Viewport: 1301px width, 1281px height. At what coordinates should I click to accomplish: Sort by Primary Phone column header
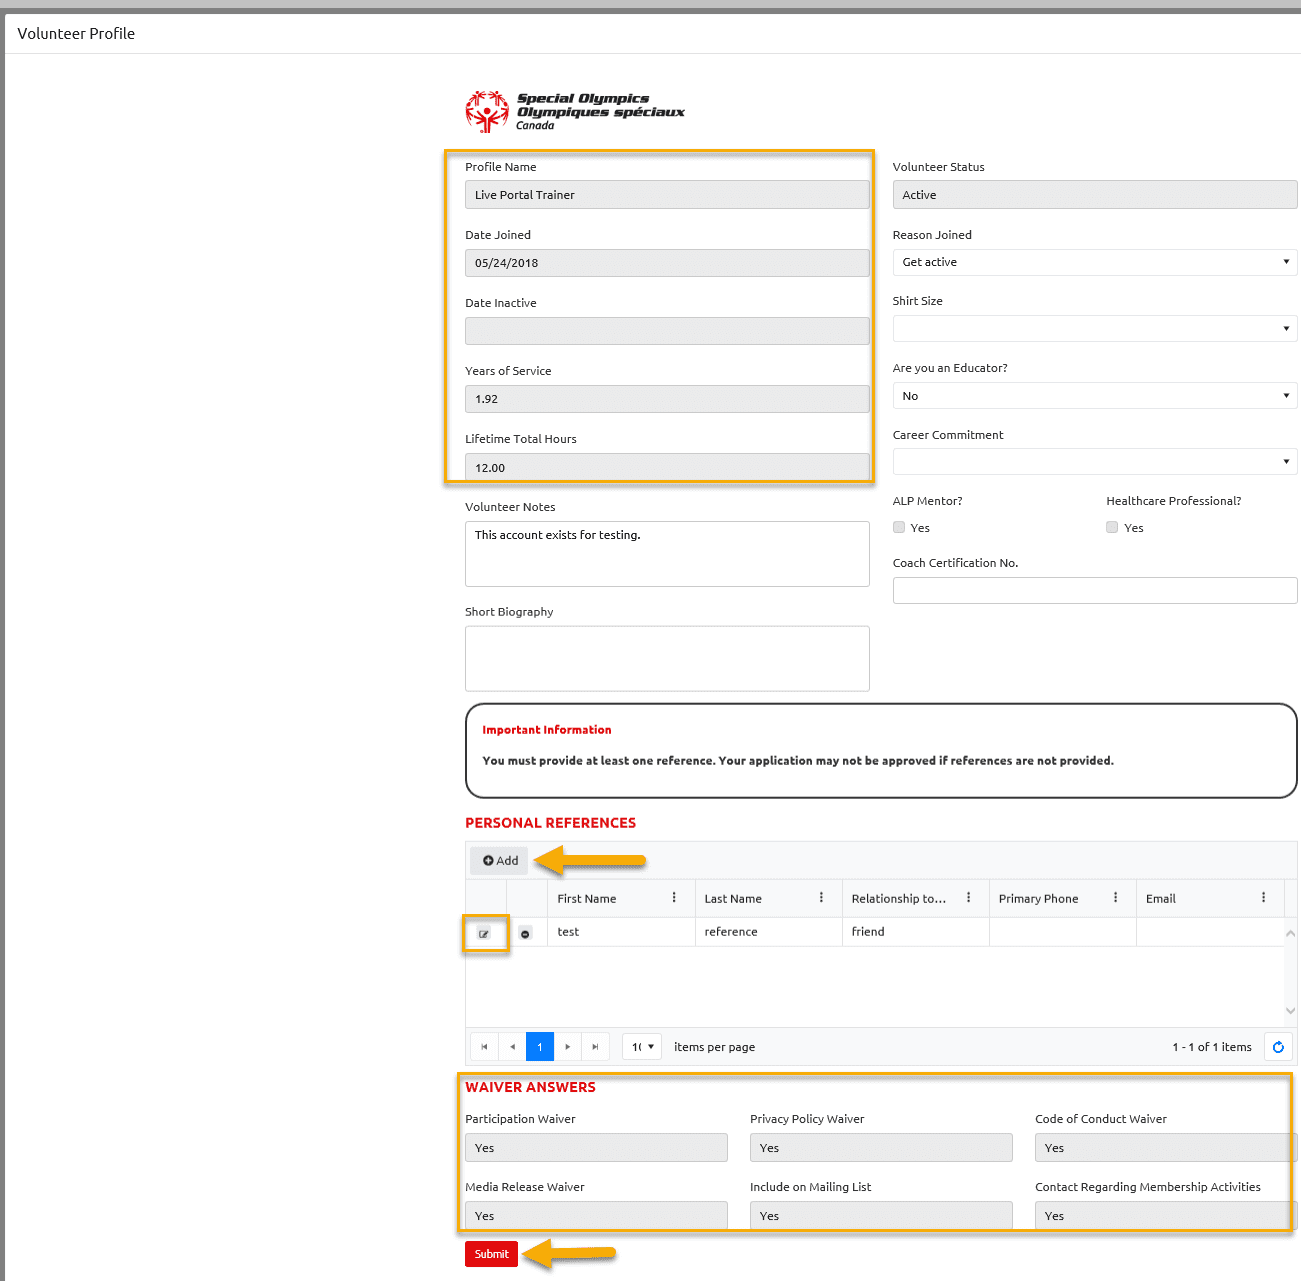1038,899
